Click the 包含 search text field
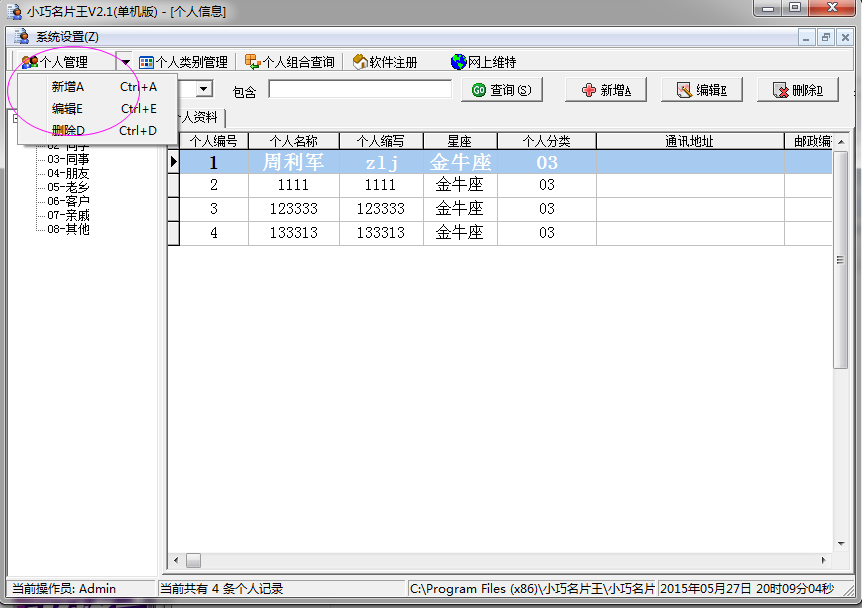Screen dimensions: 862x608 click(360, 90)
